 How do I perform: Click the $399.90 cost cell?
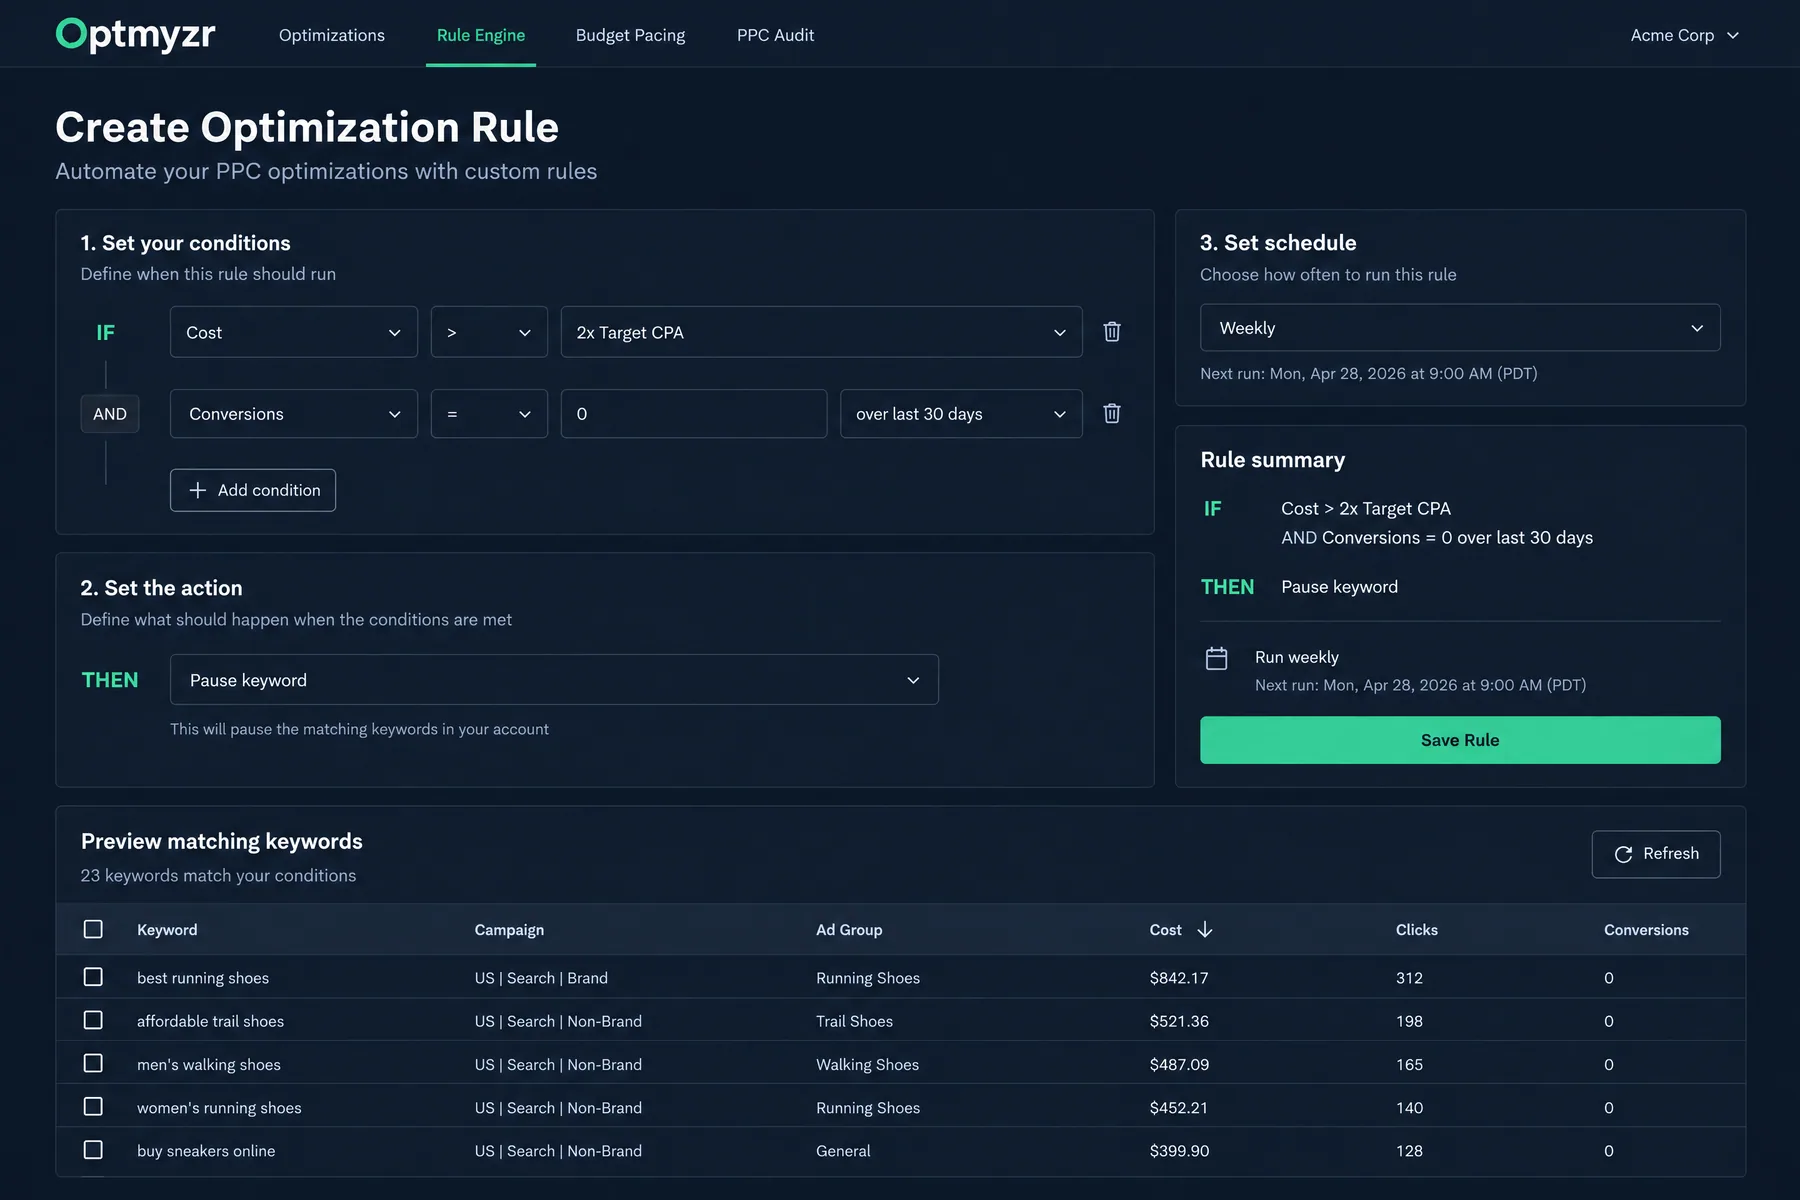1179,1151
